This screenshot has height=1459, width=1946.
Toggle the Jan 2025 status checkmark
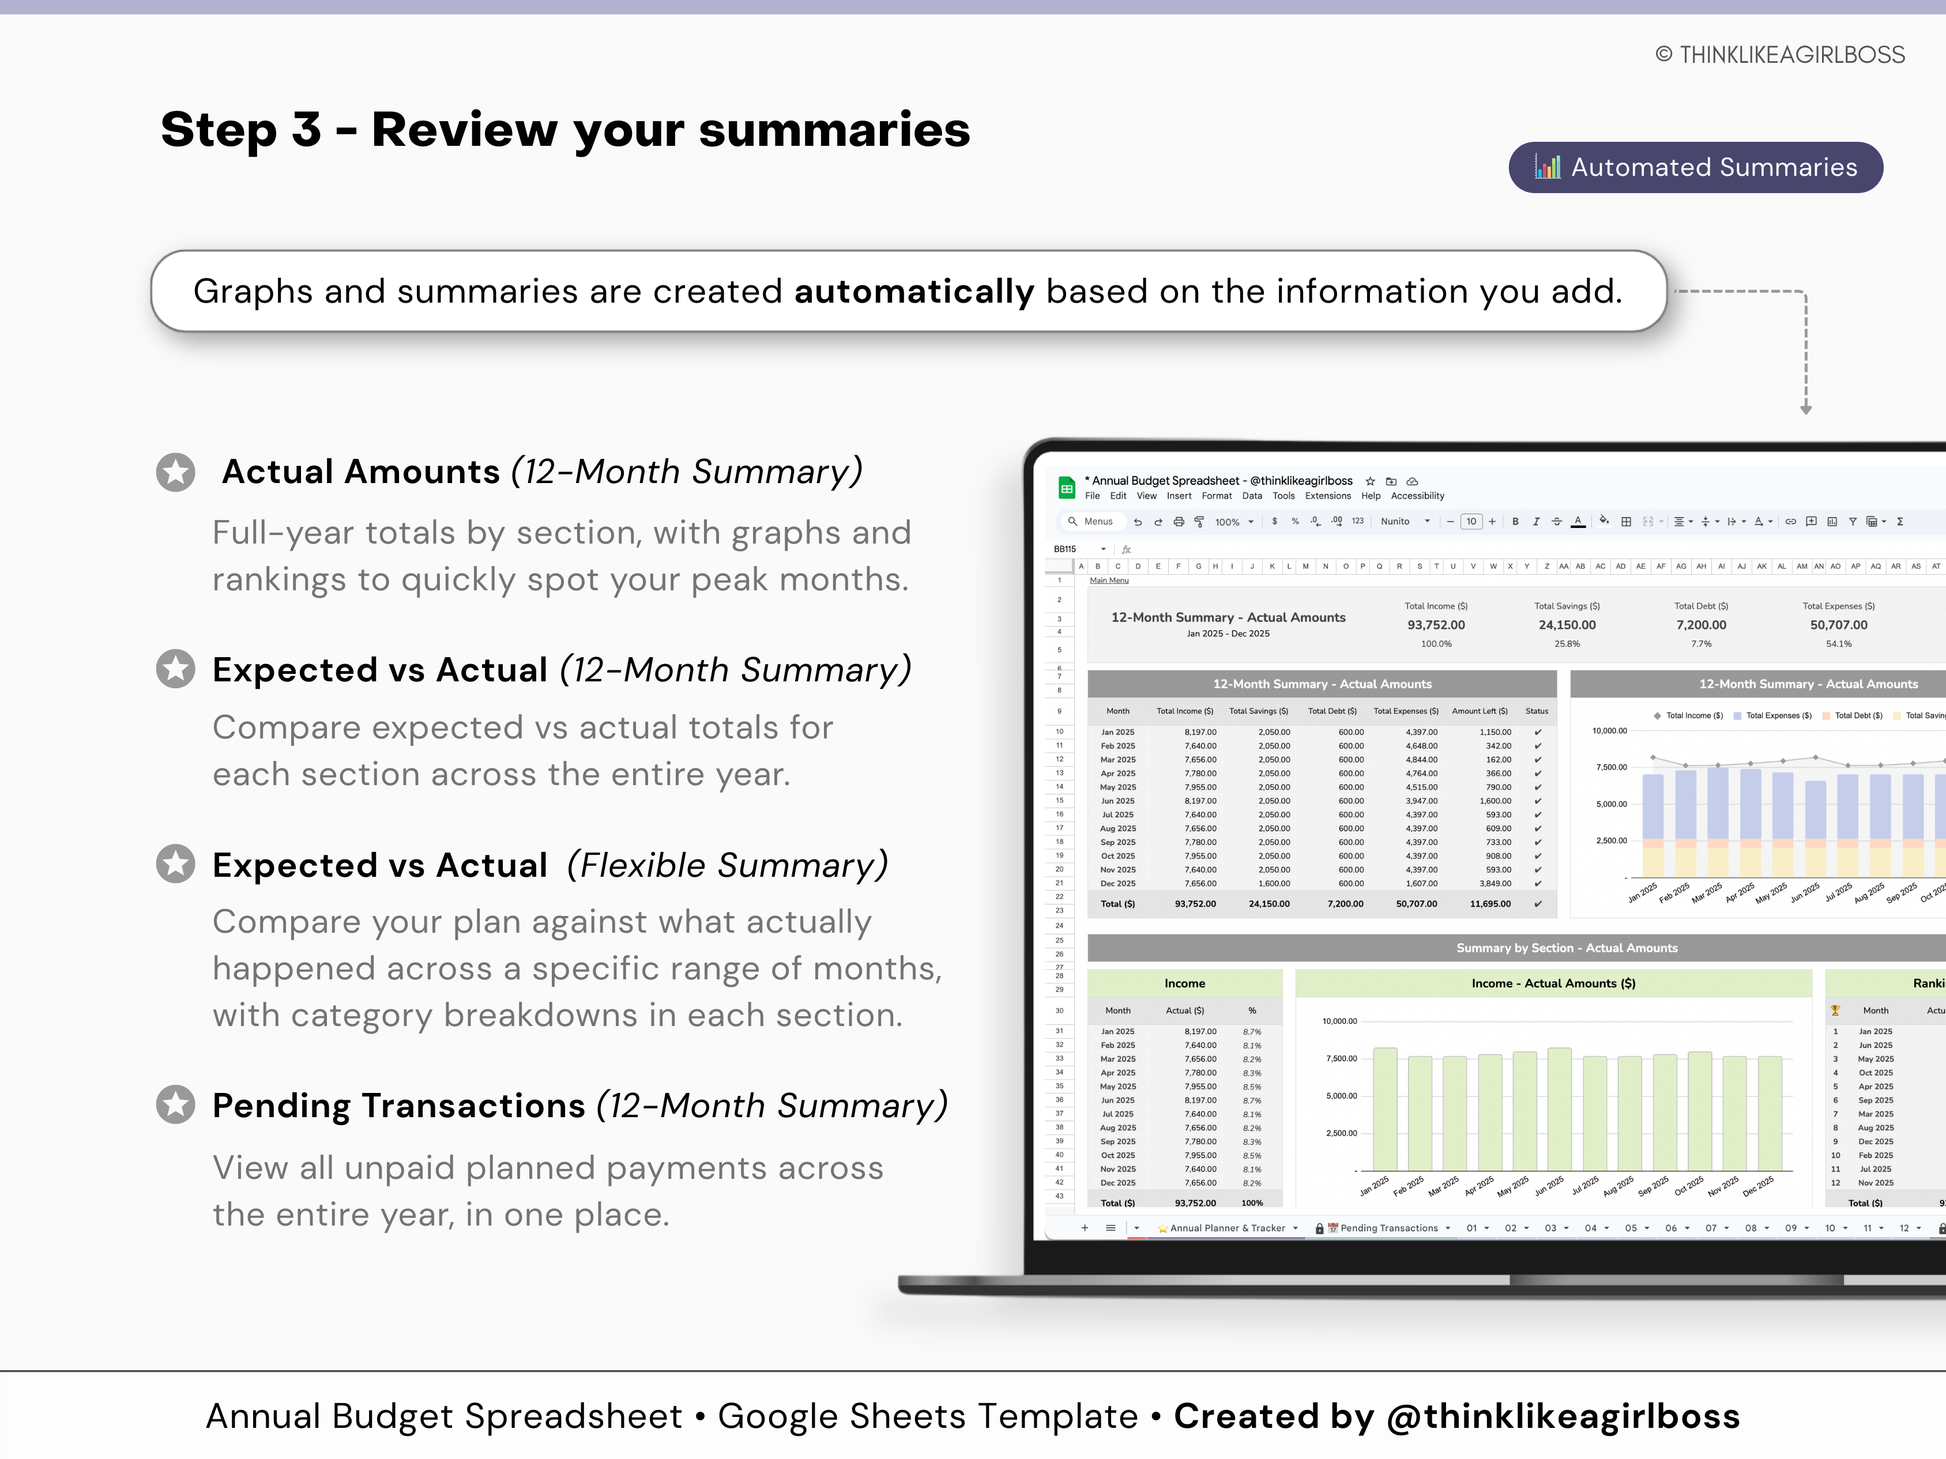click(x=1537, y=732)
